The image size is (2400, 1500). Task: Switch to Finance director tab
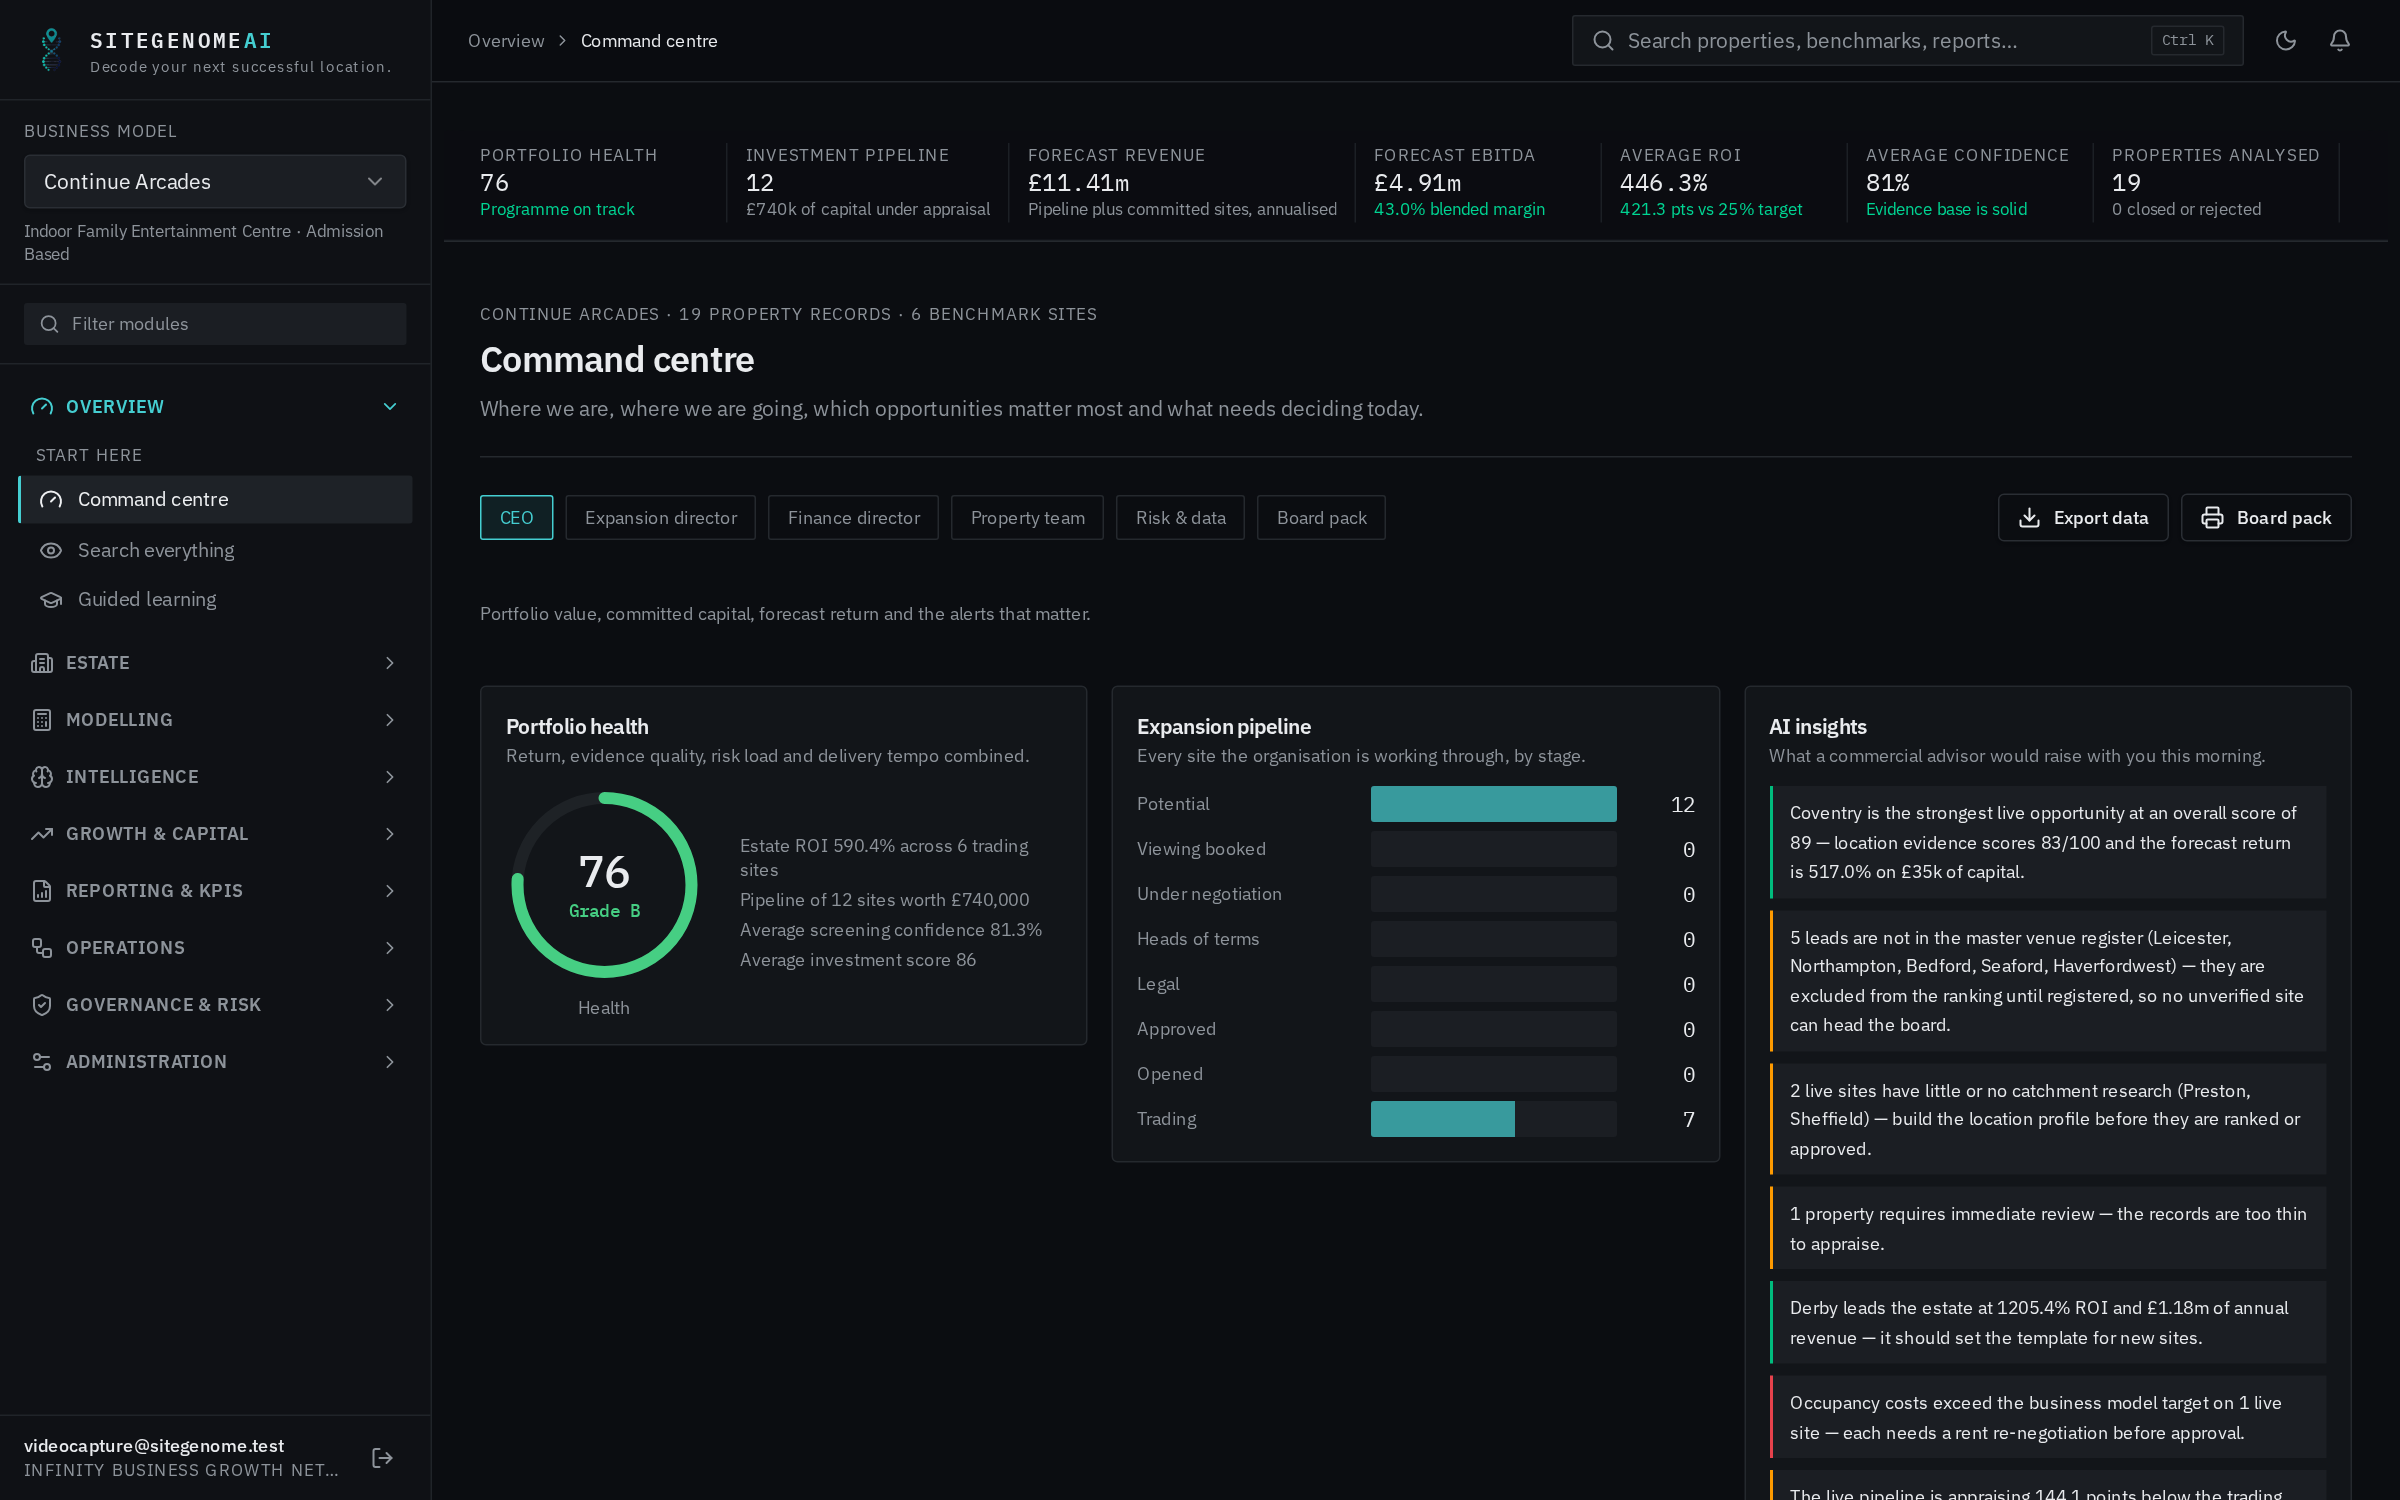point(853,518)
